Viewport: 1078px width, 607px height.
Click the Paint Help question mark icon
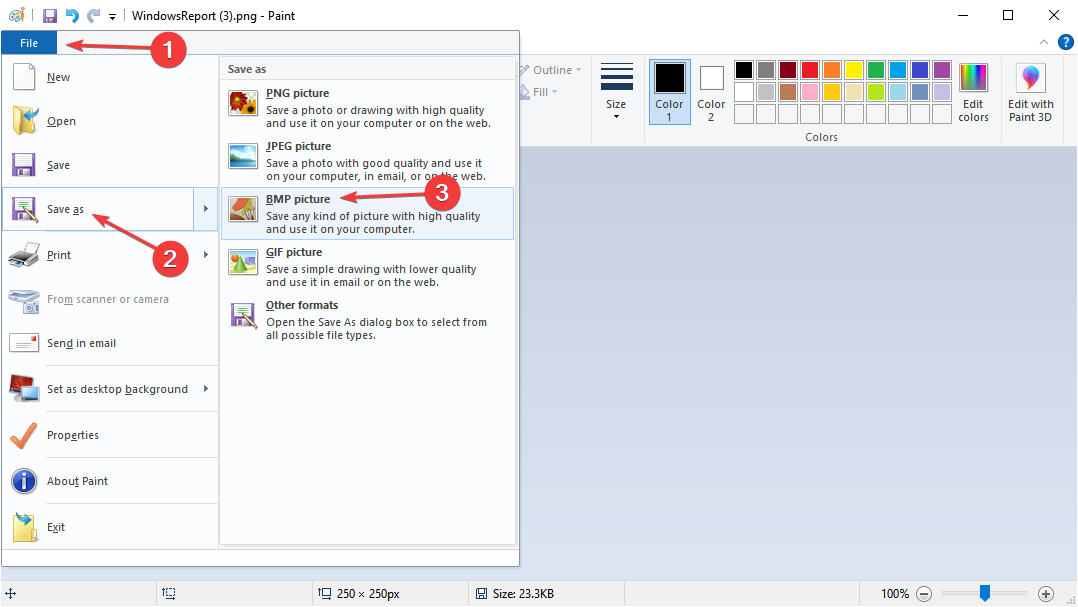[1065, 43]
